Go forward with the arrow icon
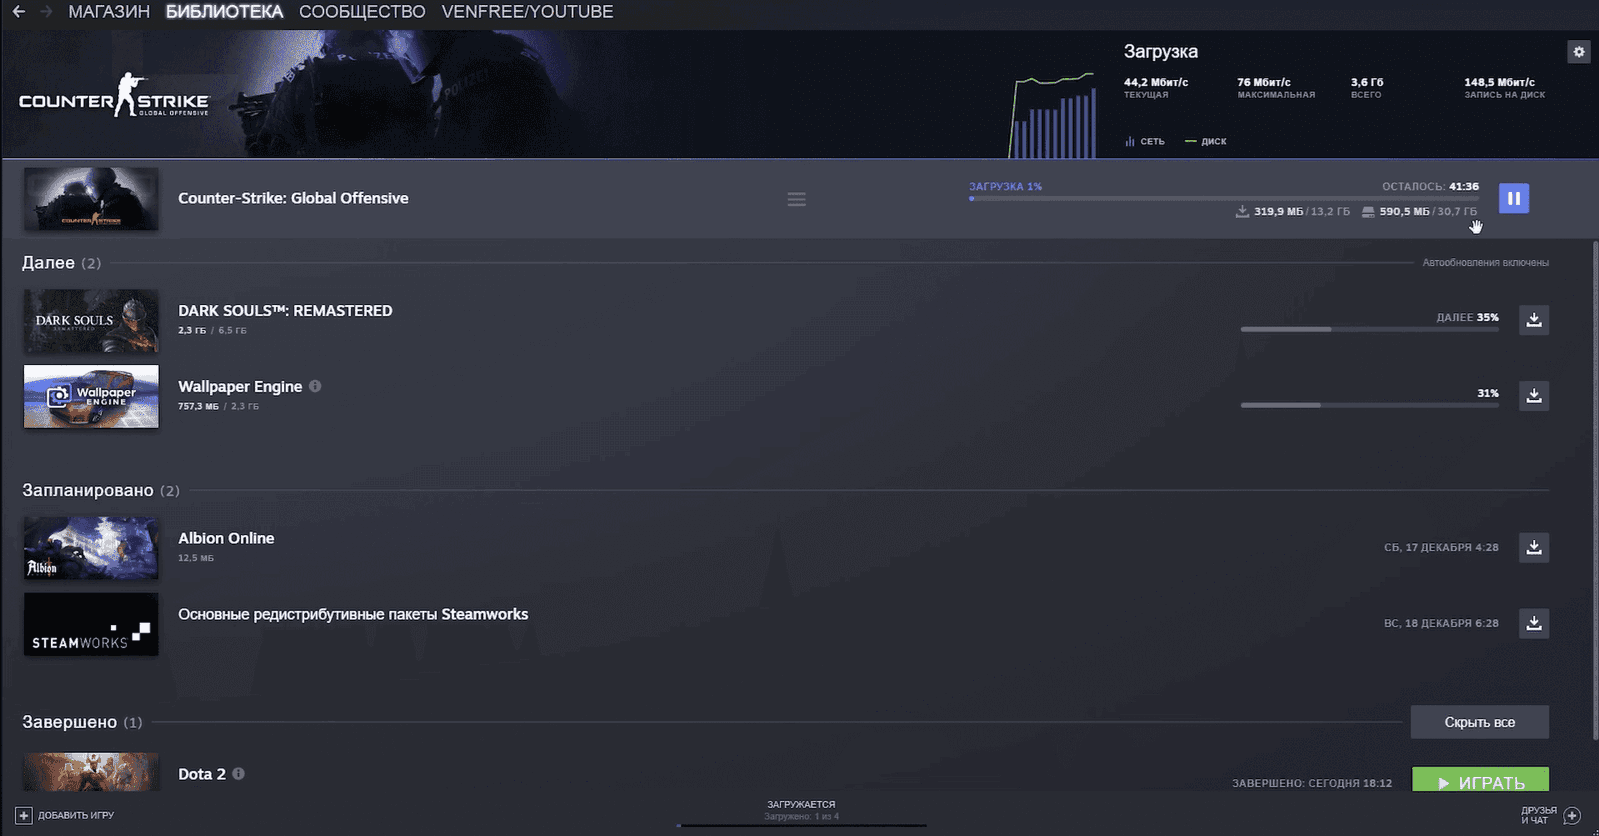Image resolution: width=1599 pixels, height=836 pixels. click(x=46, y=12)
